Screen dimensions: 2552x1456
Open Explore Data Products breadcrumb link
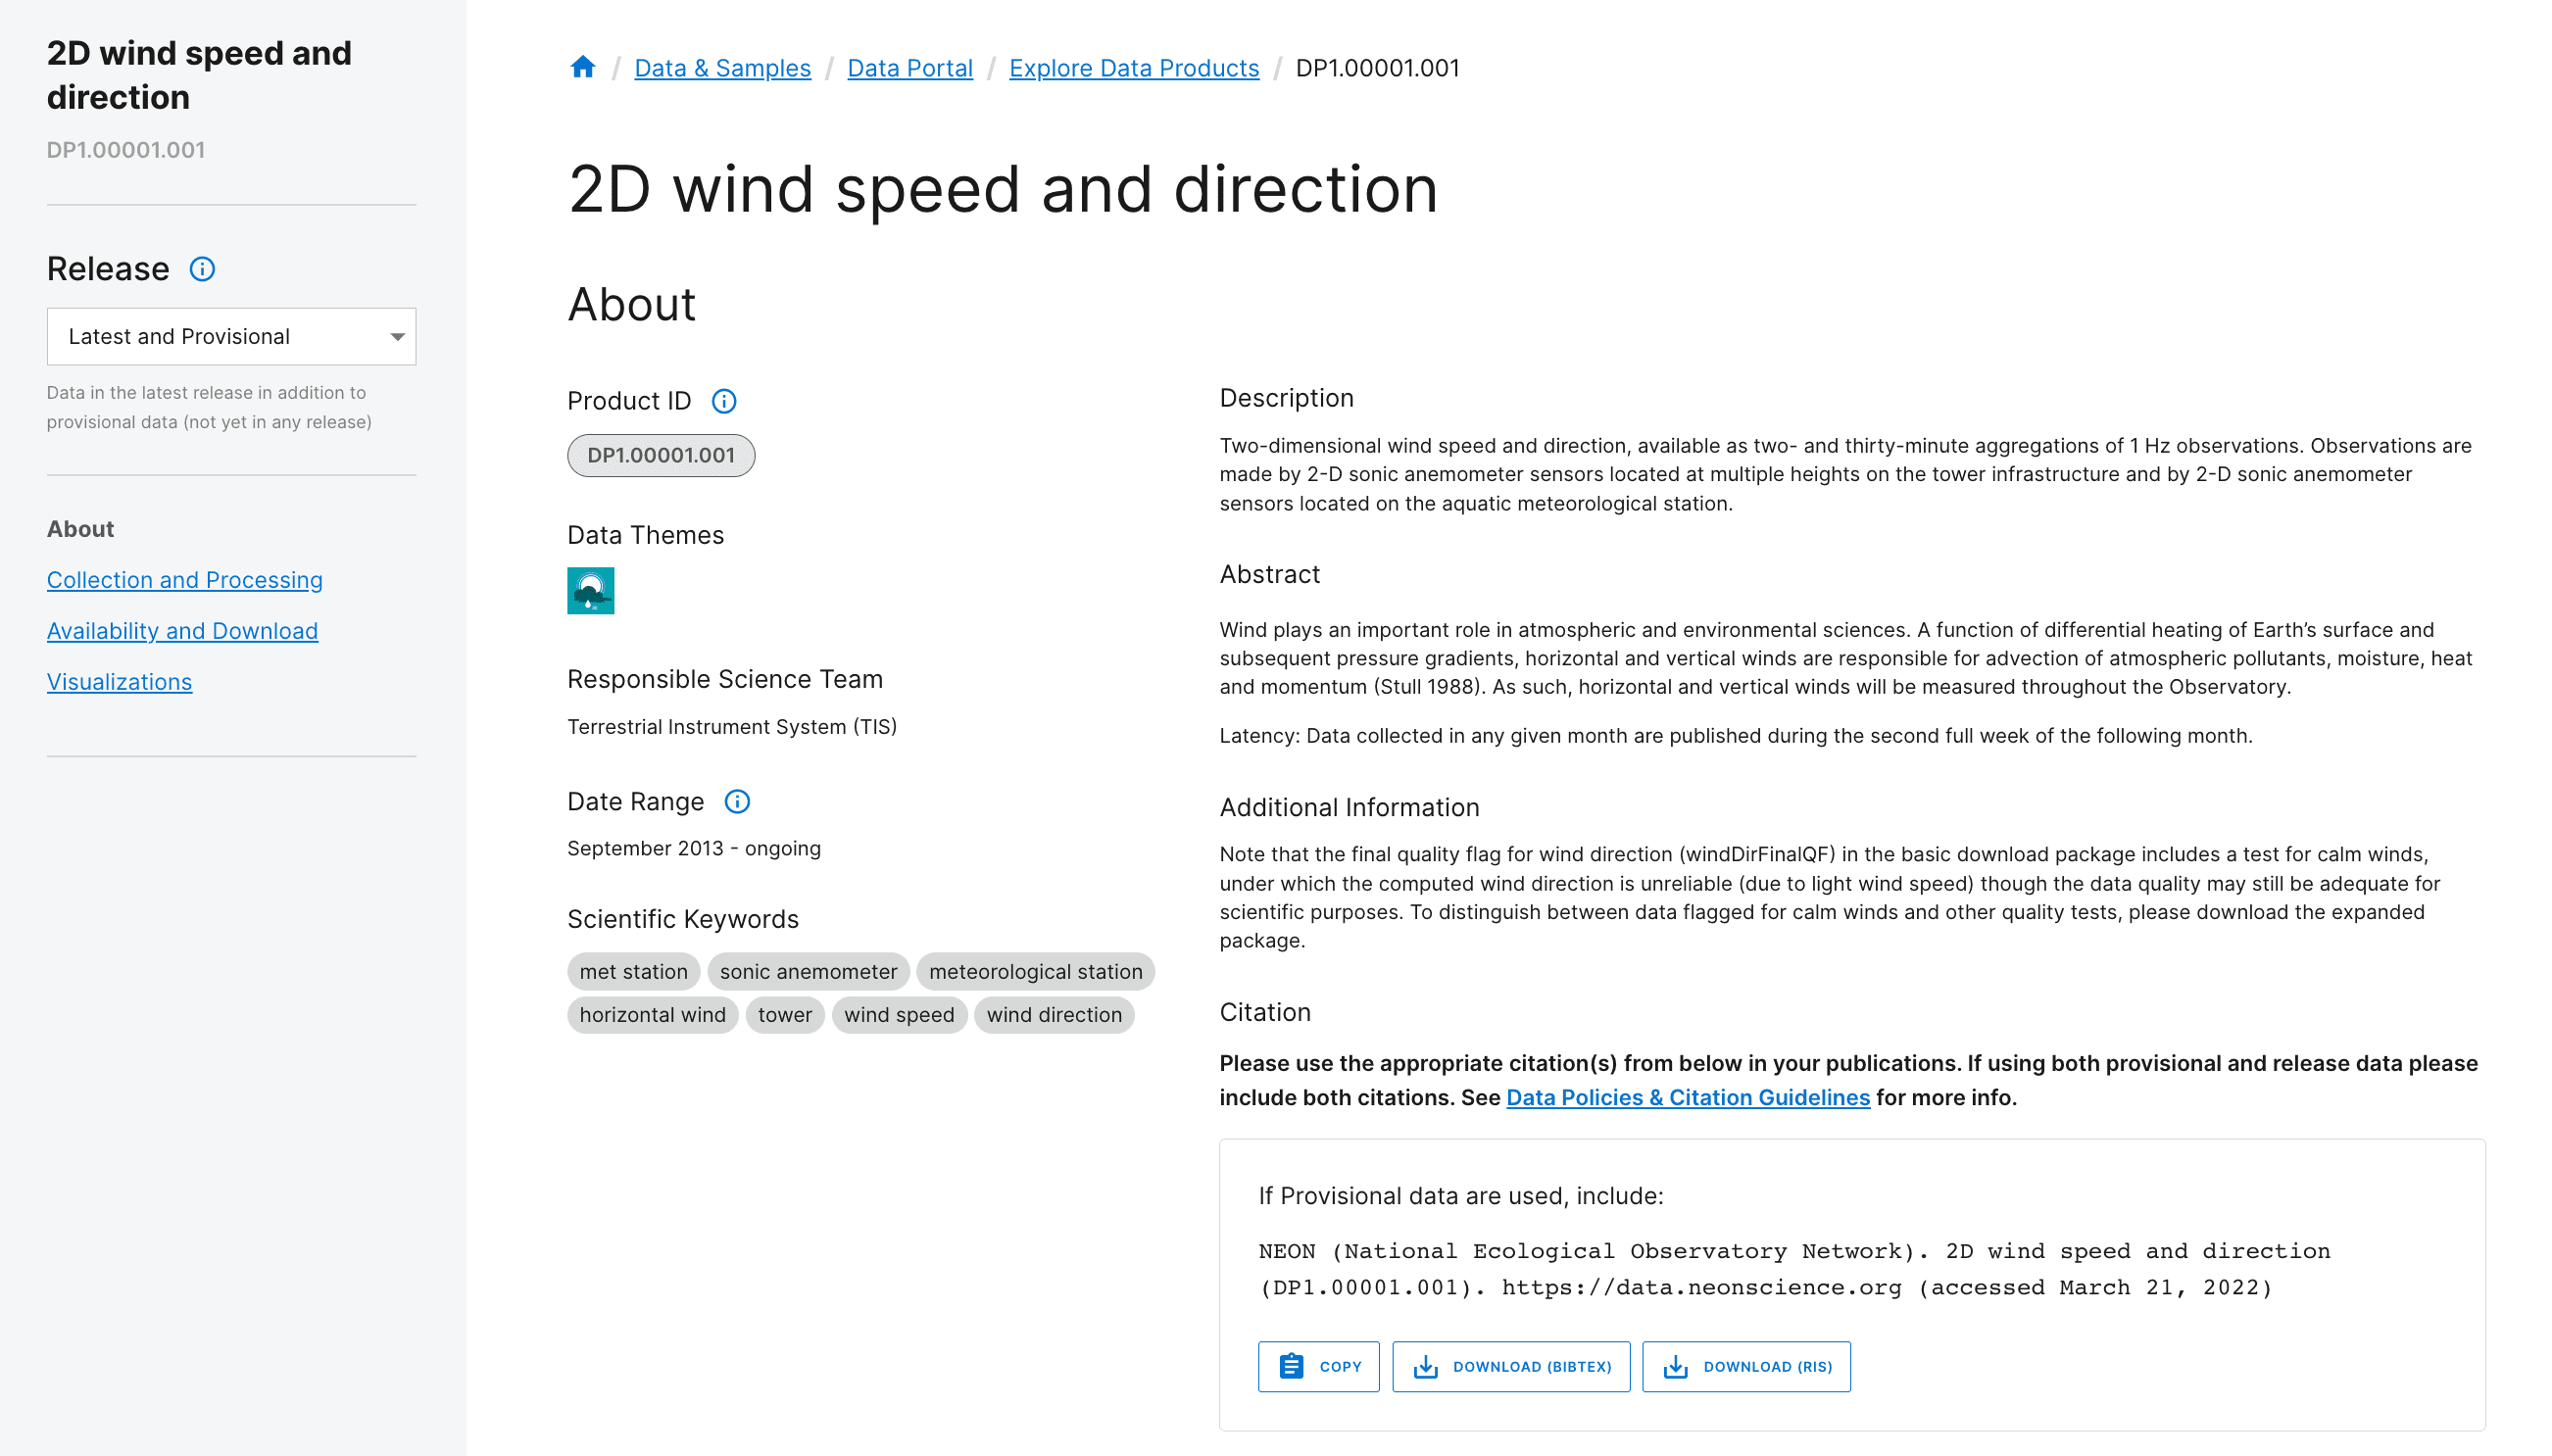click(x=1134, y=67)
